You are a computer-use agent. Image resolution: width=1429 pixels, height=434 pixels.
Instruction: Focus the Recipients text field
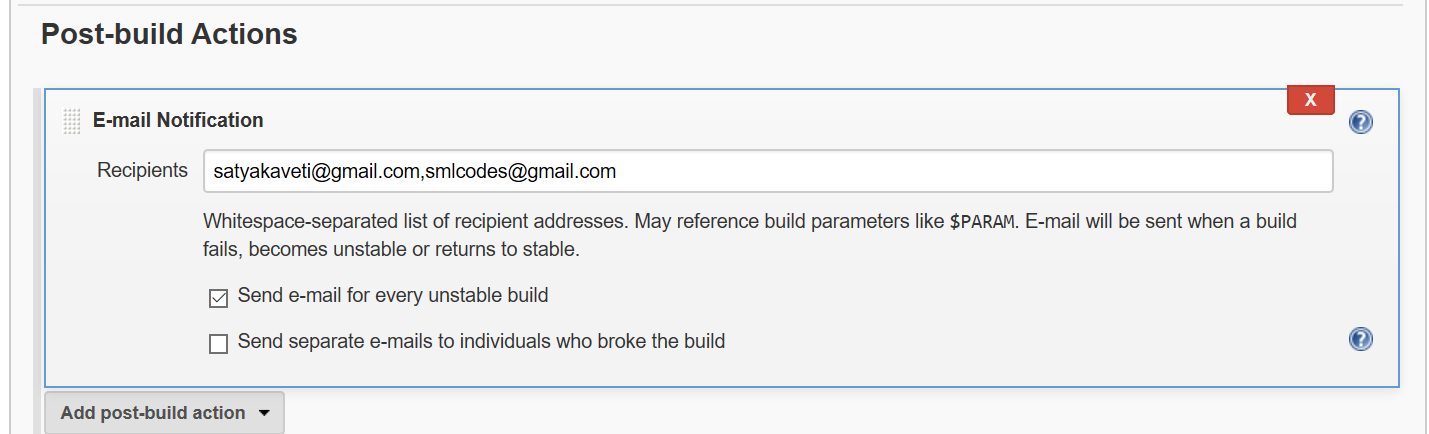[900, 171]
